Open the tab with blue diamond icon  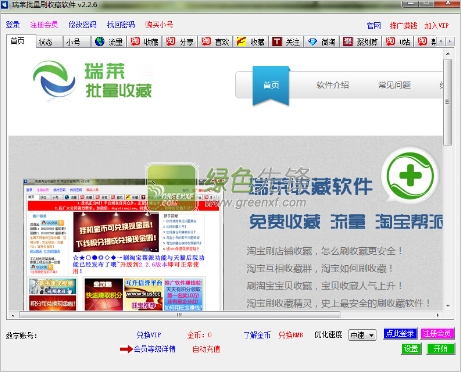pyautogui.click(x=321, y=42)
